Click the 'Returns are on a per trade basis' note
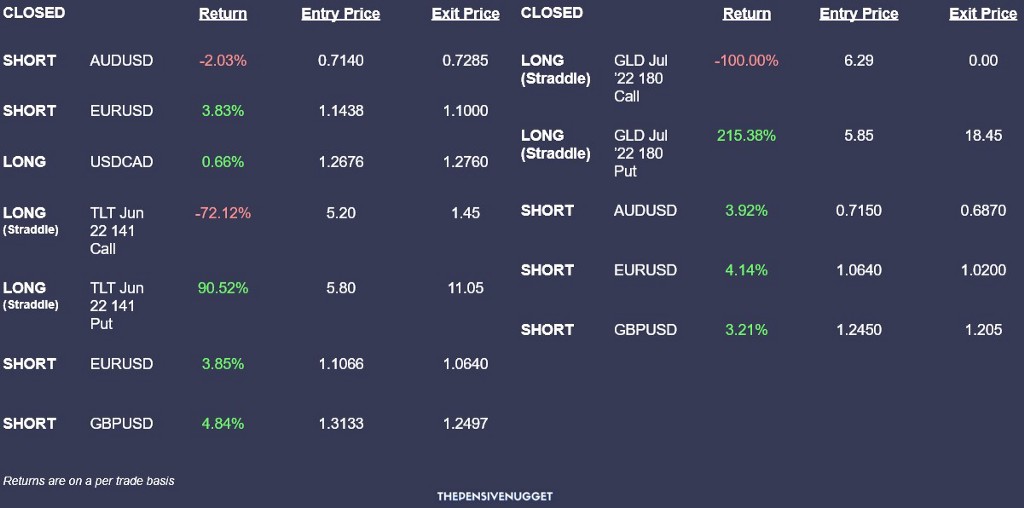The image size is (1024, 508). (89, 481)
